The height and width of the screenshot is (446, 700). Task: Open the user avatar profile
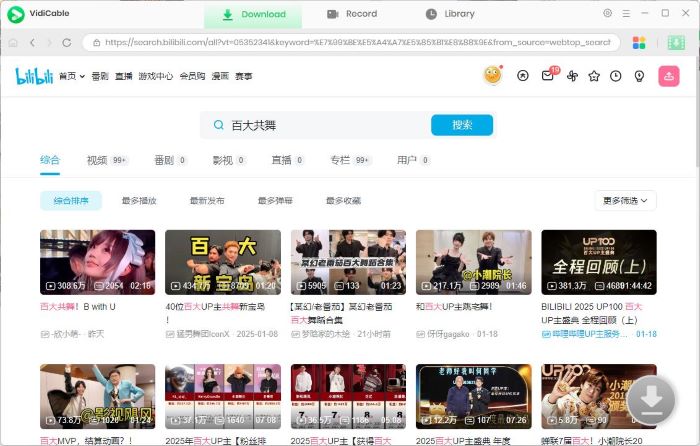pyautogui.click(x=492, y=75)
